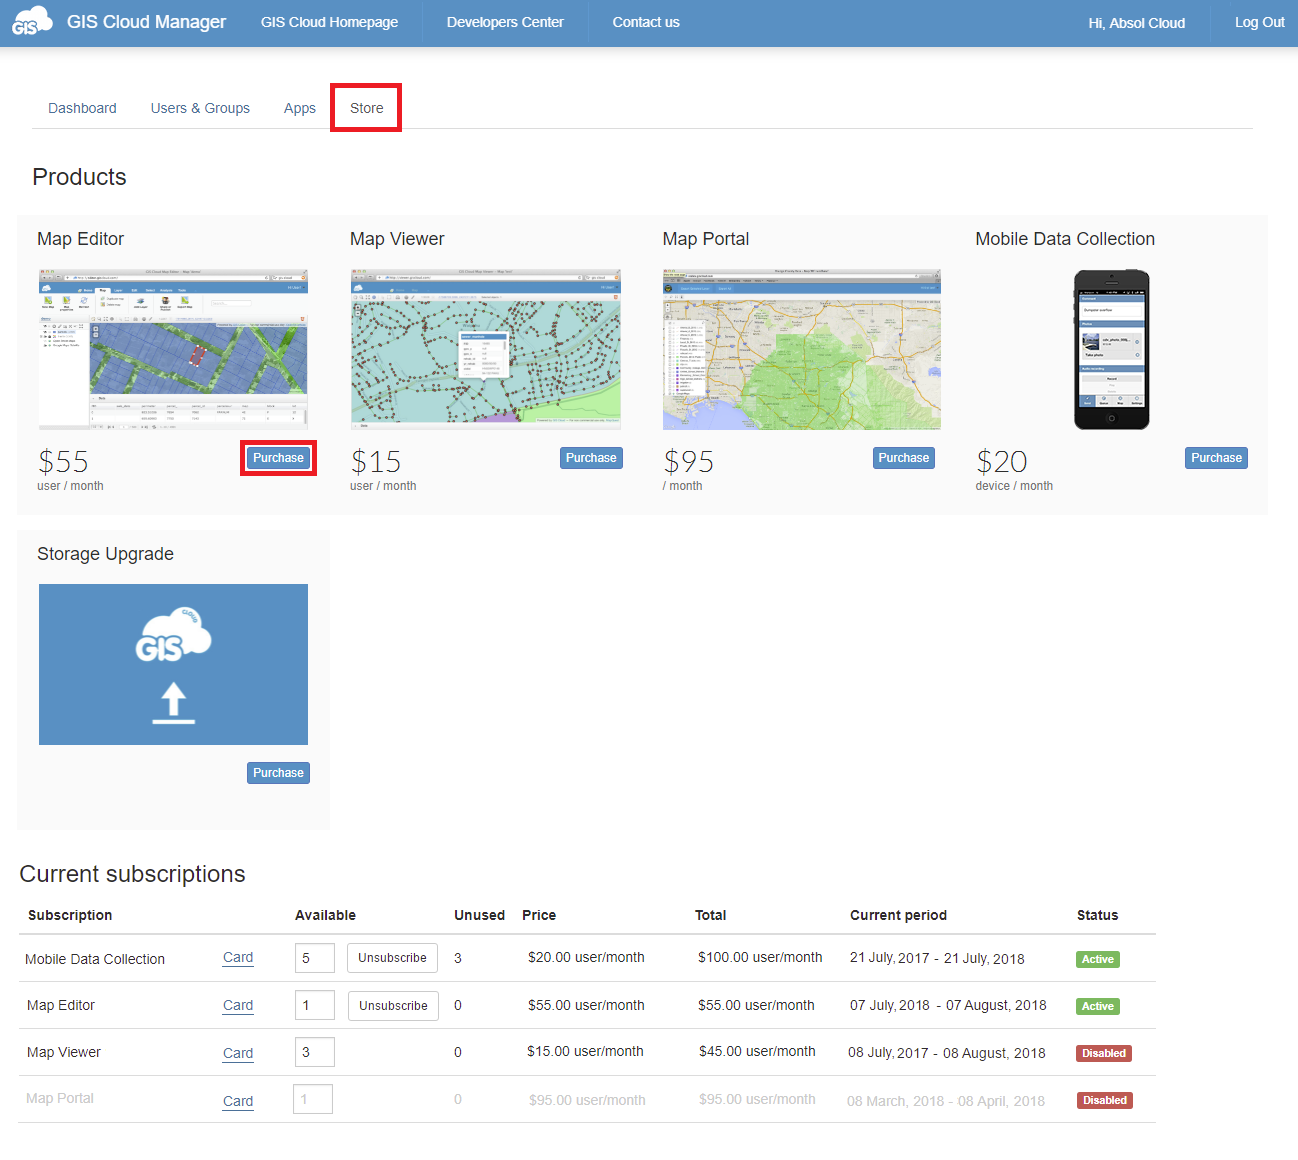
Task: Open the Users & Groups tab
Action: click(x=200, y=108)
